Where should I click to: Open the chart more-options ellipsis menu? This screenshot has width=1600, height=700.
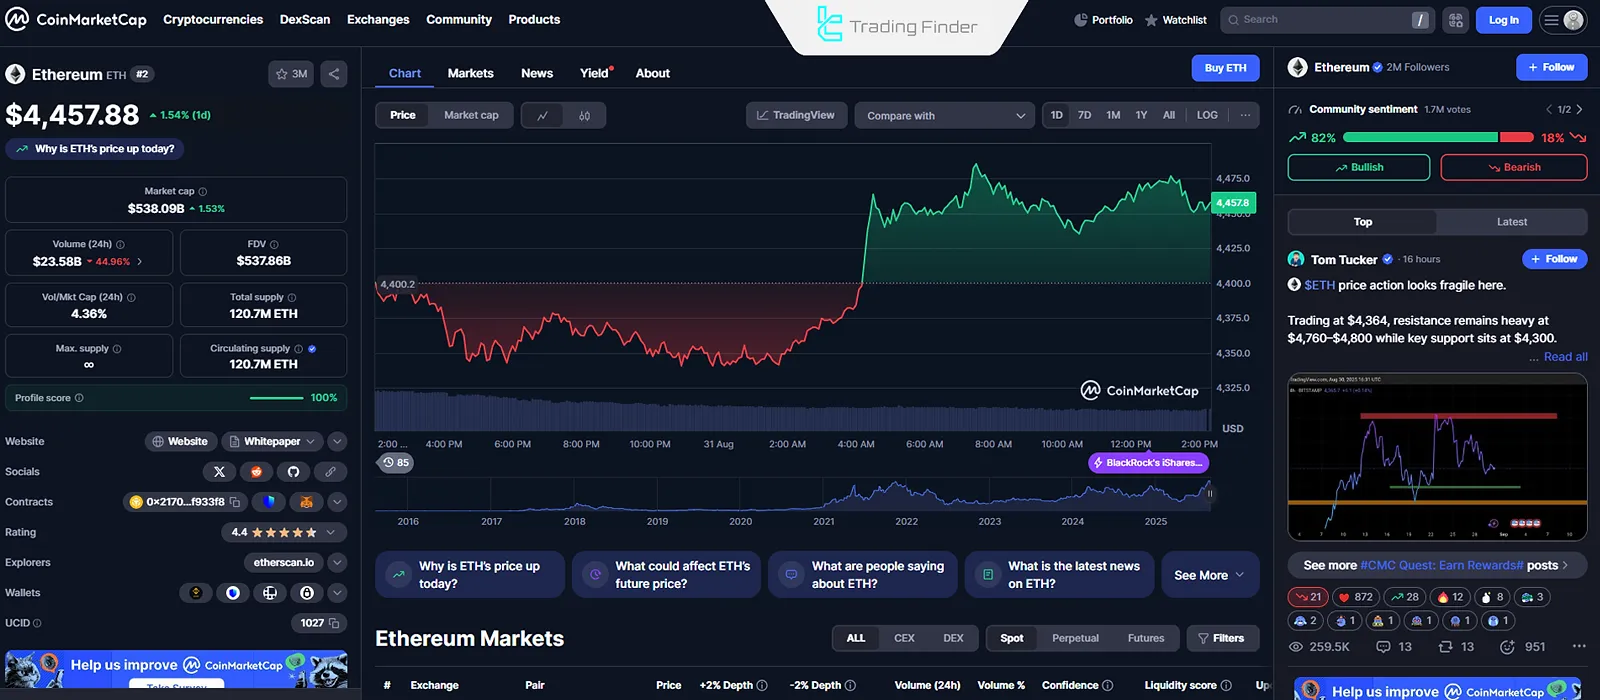pos(1245,115)
